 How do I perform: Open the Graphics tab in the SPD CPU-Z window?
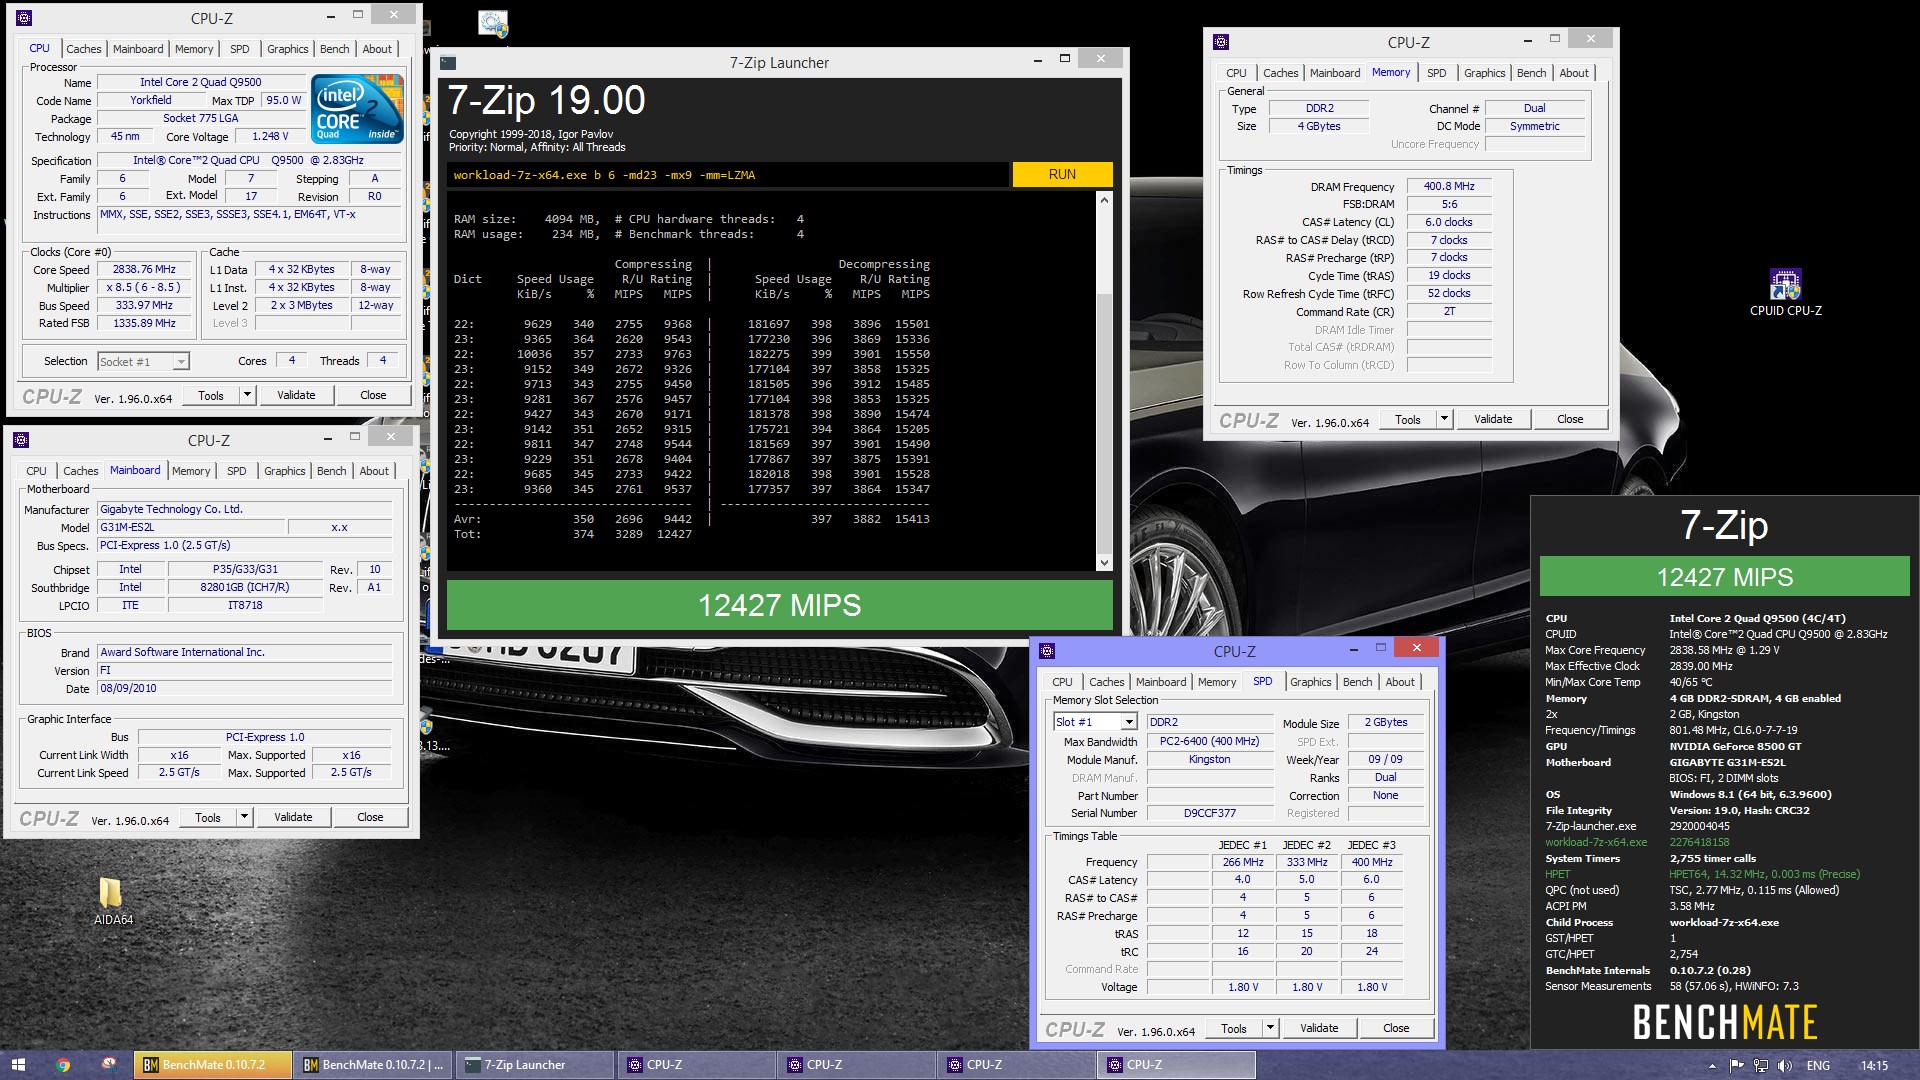(1310, 682)
